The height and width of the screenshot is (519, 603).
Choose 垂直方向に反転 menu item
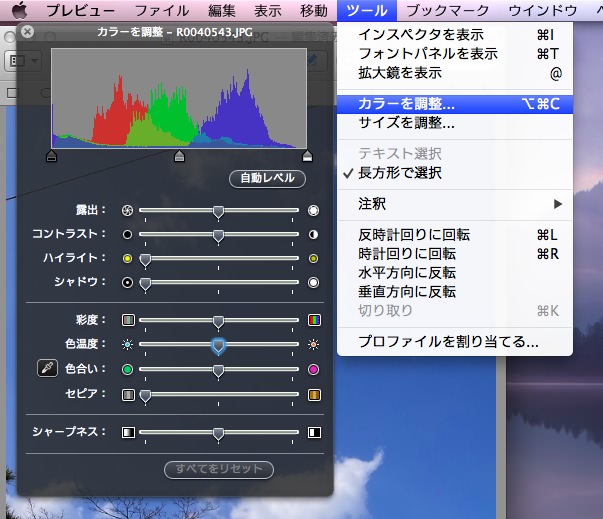pyautogui.click(x=455, y=292)
